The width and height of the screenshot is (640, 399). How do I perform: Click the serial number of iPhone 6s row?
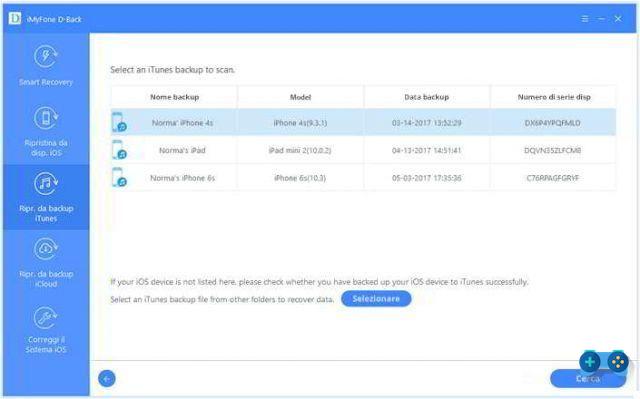tap(553, 178)
